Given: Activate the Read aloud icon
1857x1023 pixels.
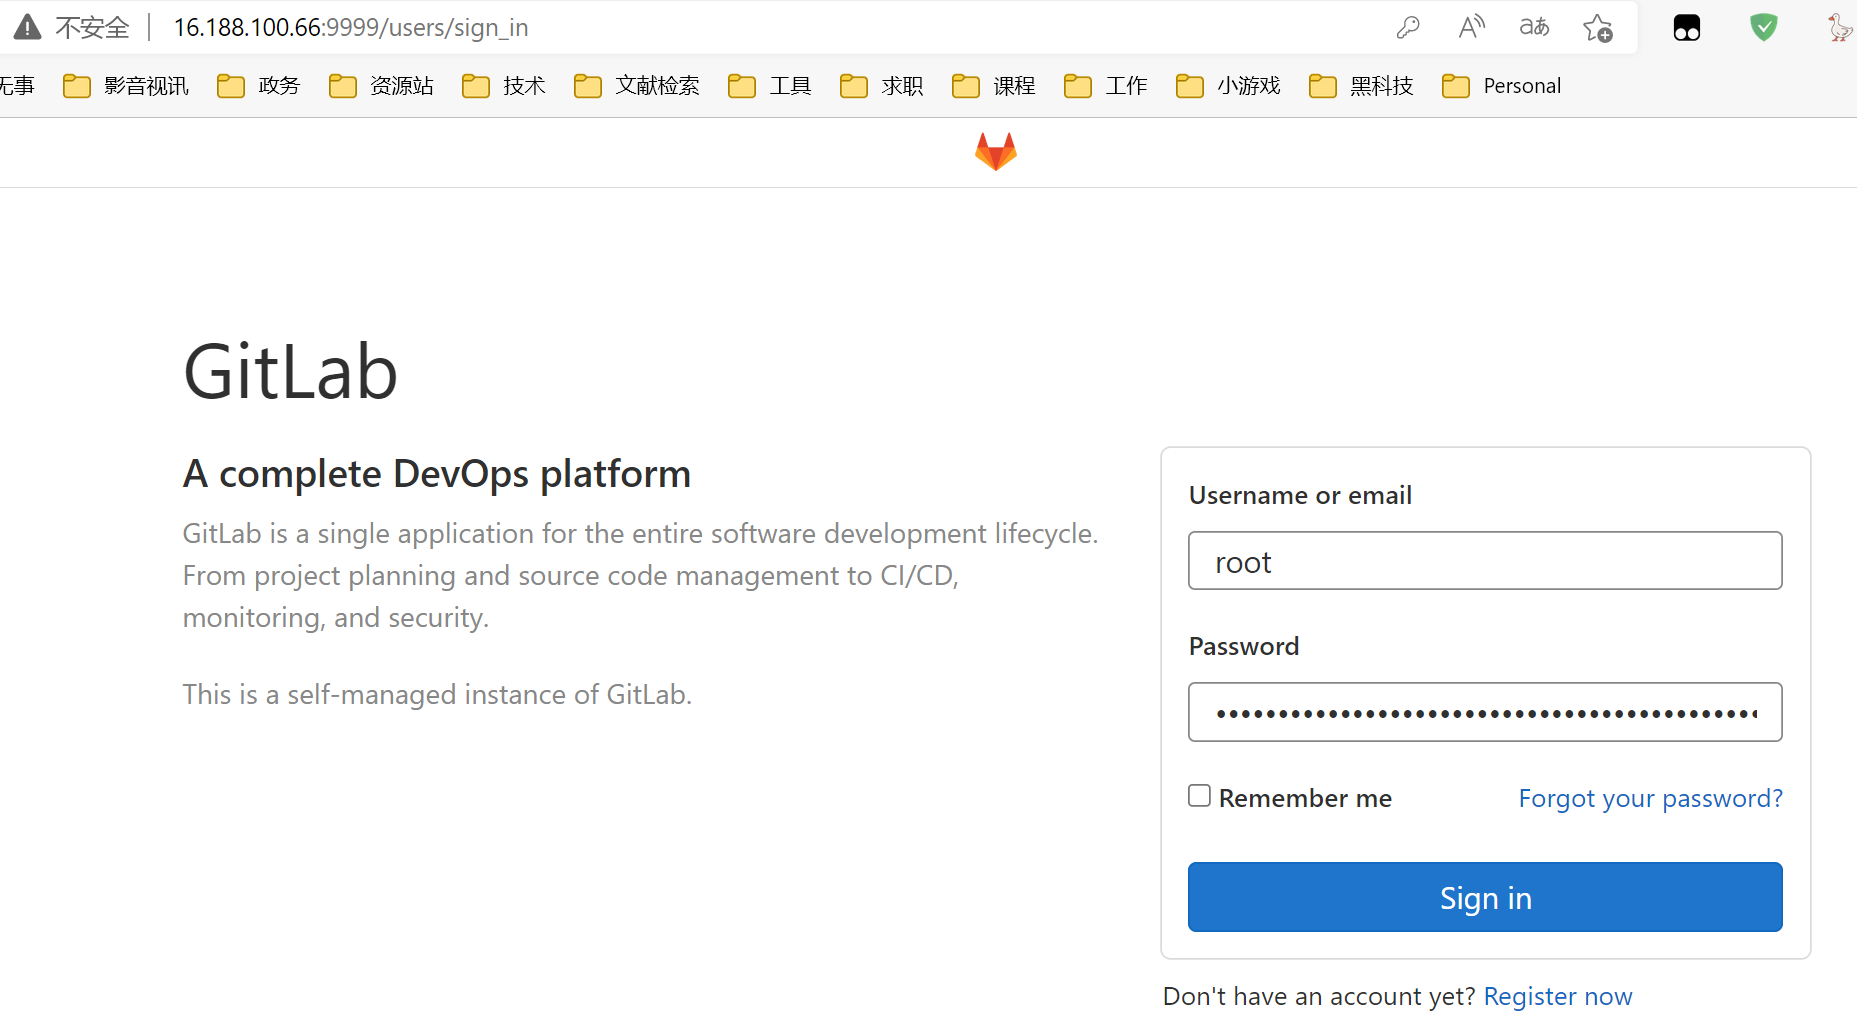Looking at the screenshot, I should click(1471, 27).
